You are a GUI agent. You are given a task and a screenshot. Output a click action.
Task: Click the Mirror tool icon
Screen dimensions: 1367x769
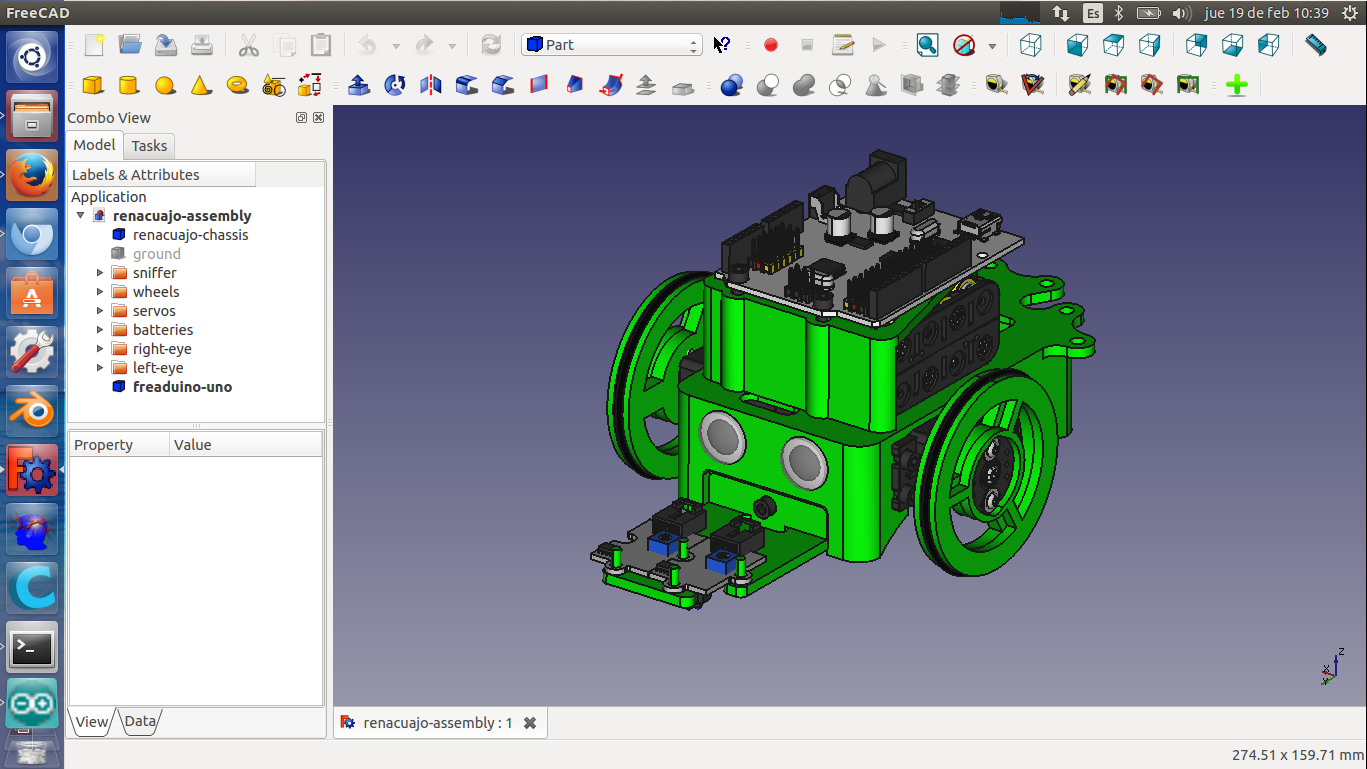(431, 86)
